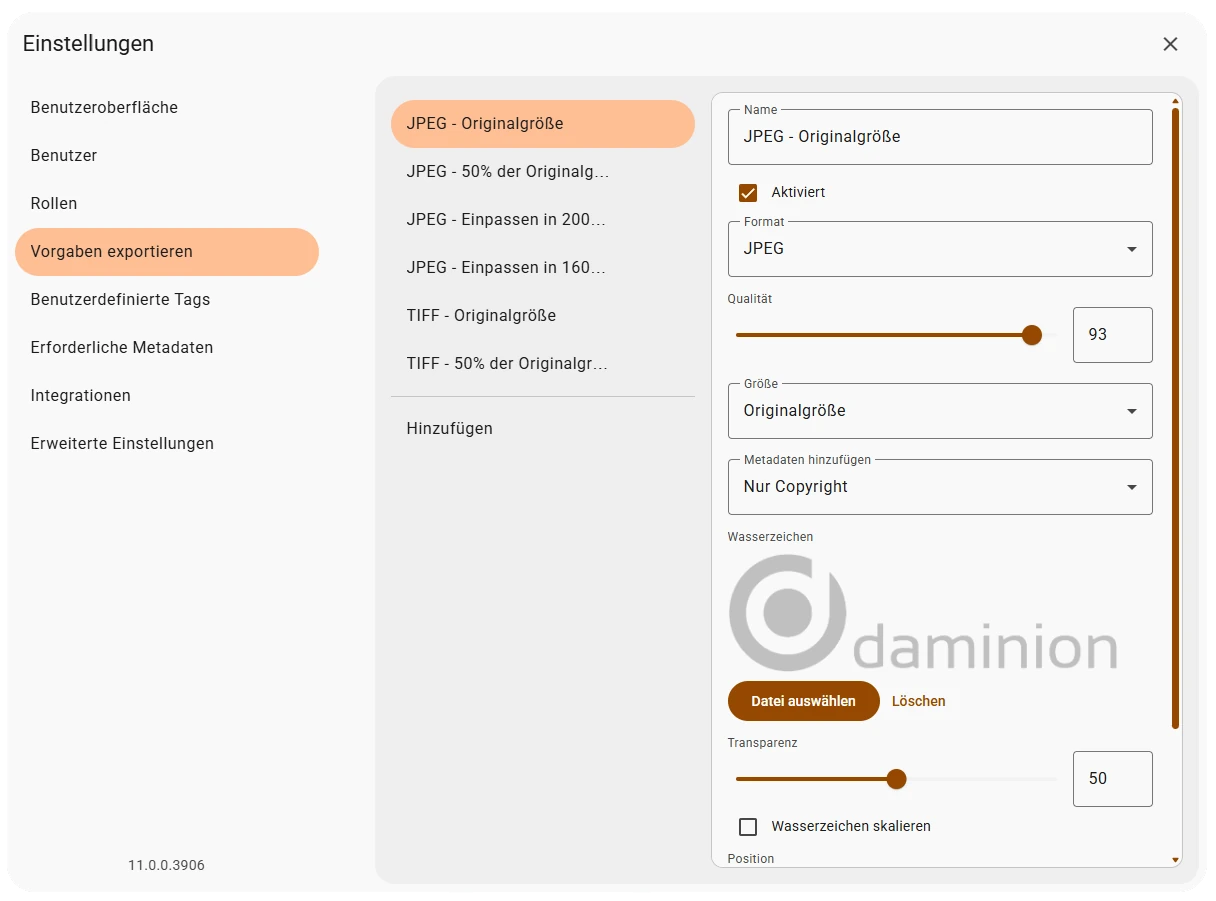This screenshot has width=1216, height=901.
Task: Open Benutzeroberfläche settings section
Action: tap(167, 108)
